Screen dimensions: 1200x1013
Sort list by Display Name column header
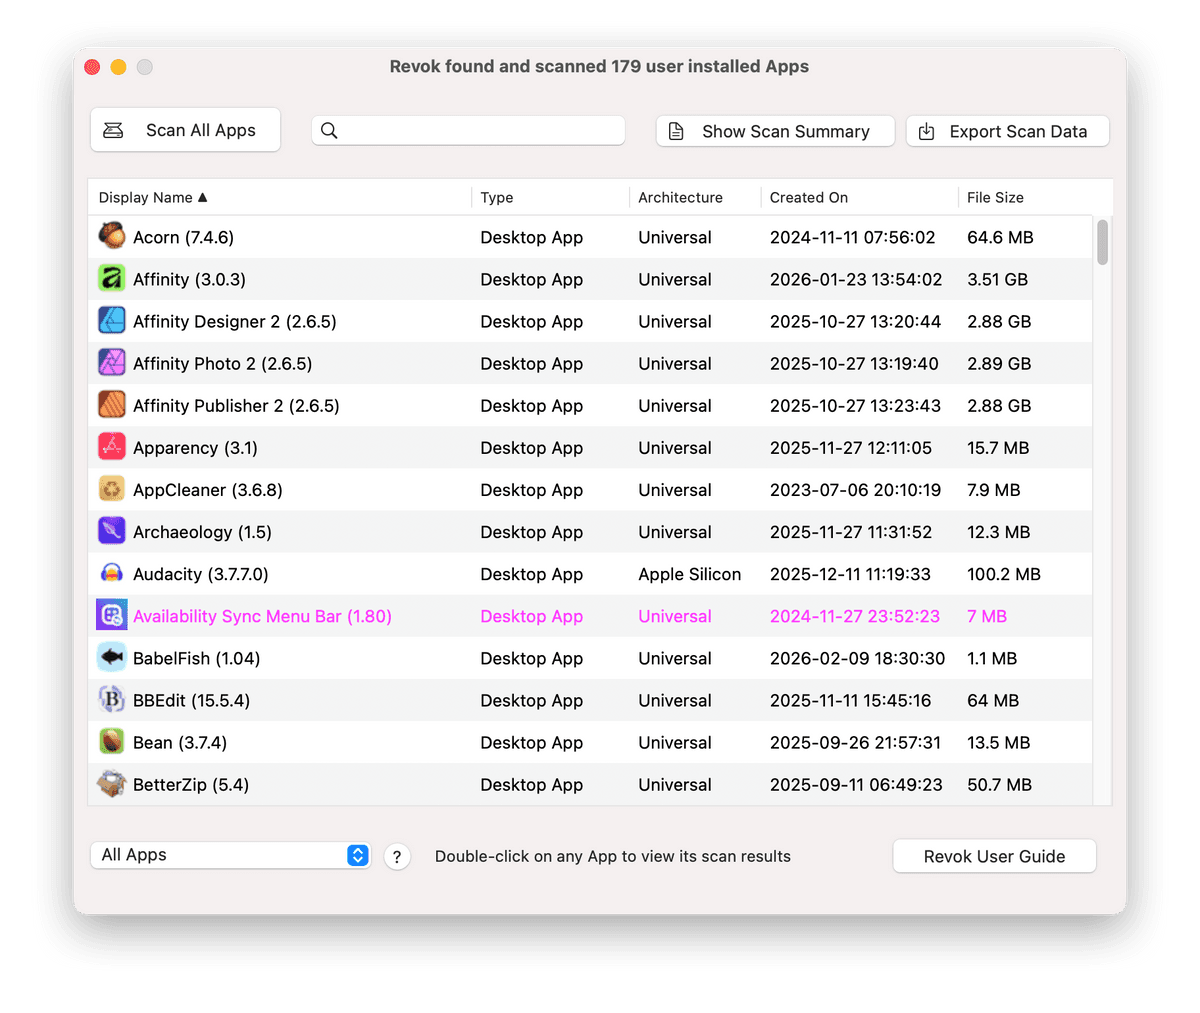(x=152, y=198)
